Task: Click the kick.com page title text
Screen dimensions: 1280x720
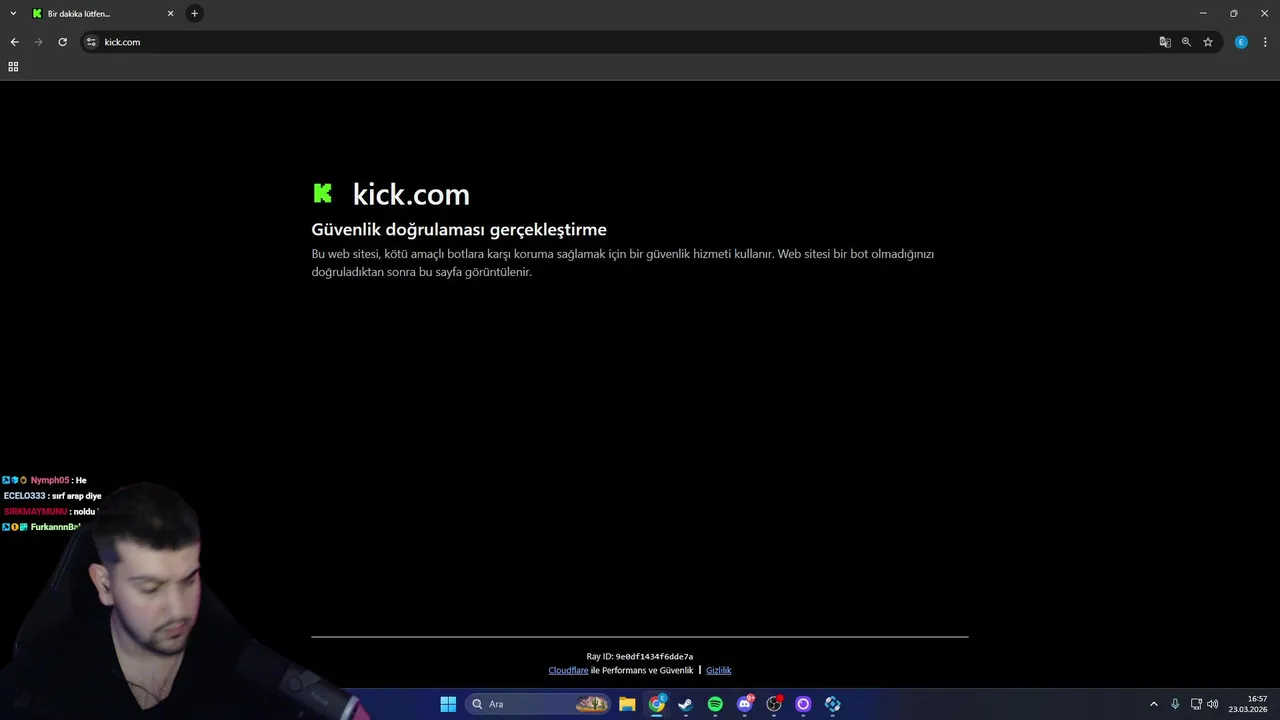Action: (x=411, y=194)
